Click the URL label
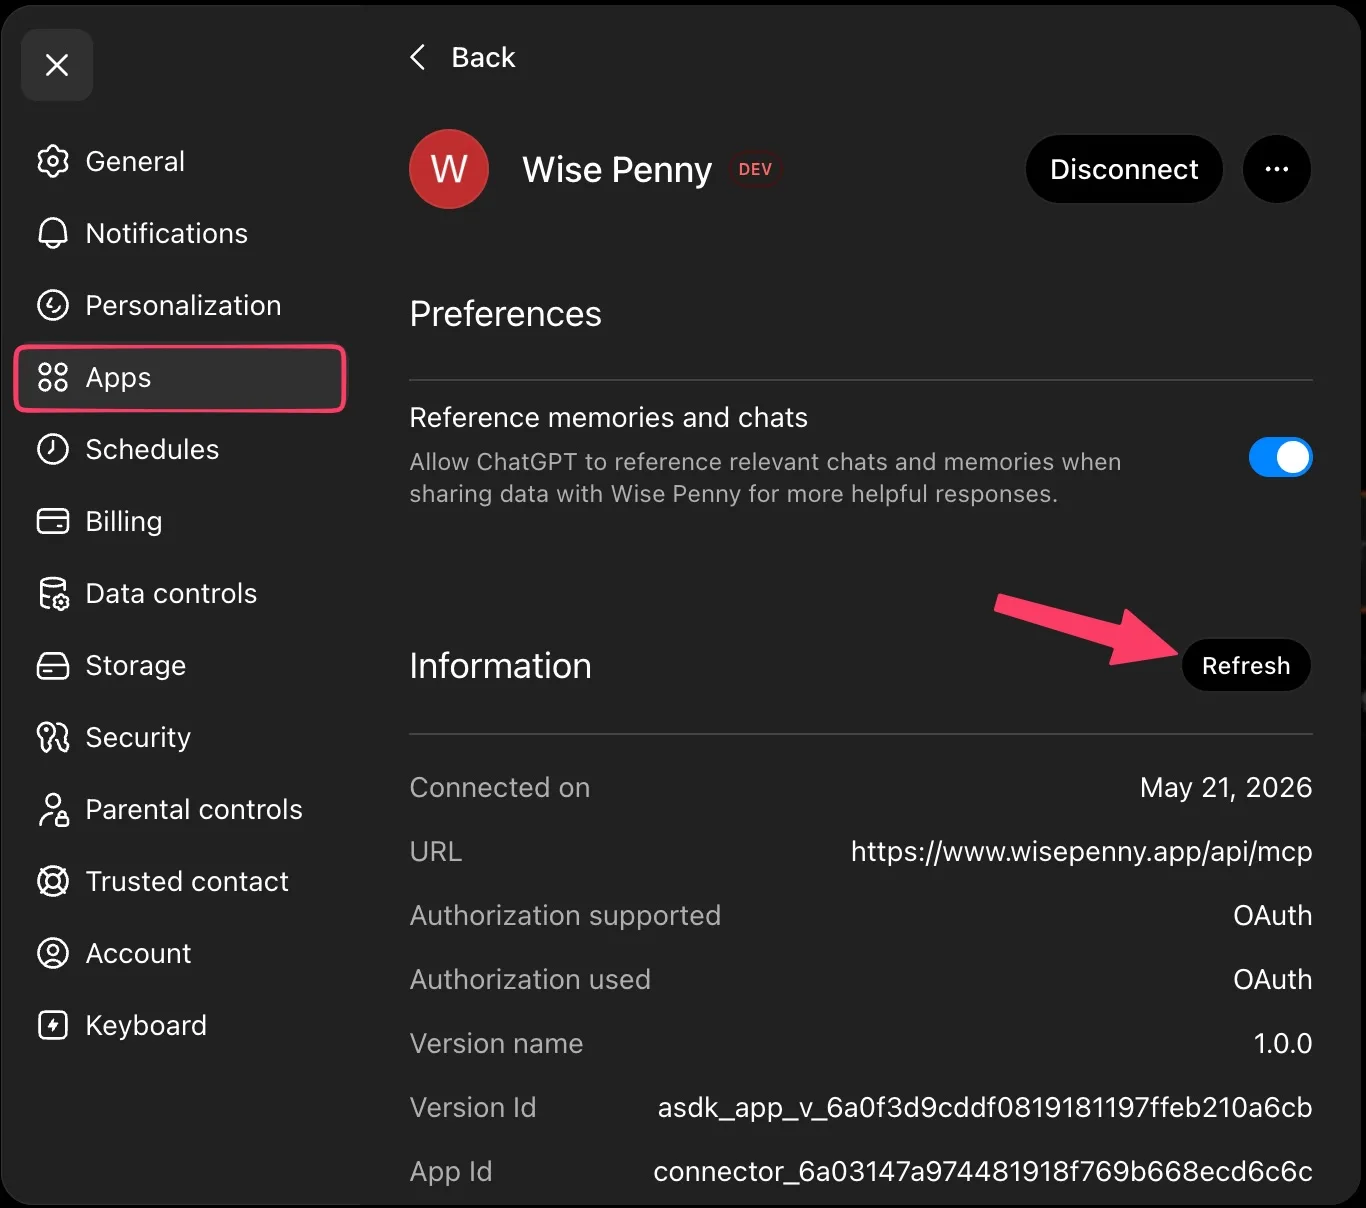This screenshot has width=1366, height=1208. coord(436,851)
